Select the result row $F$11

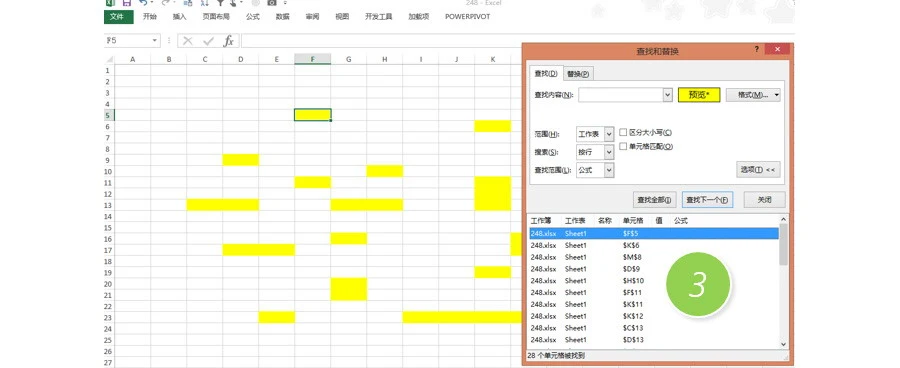coord(653,292)
